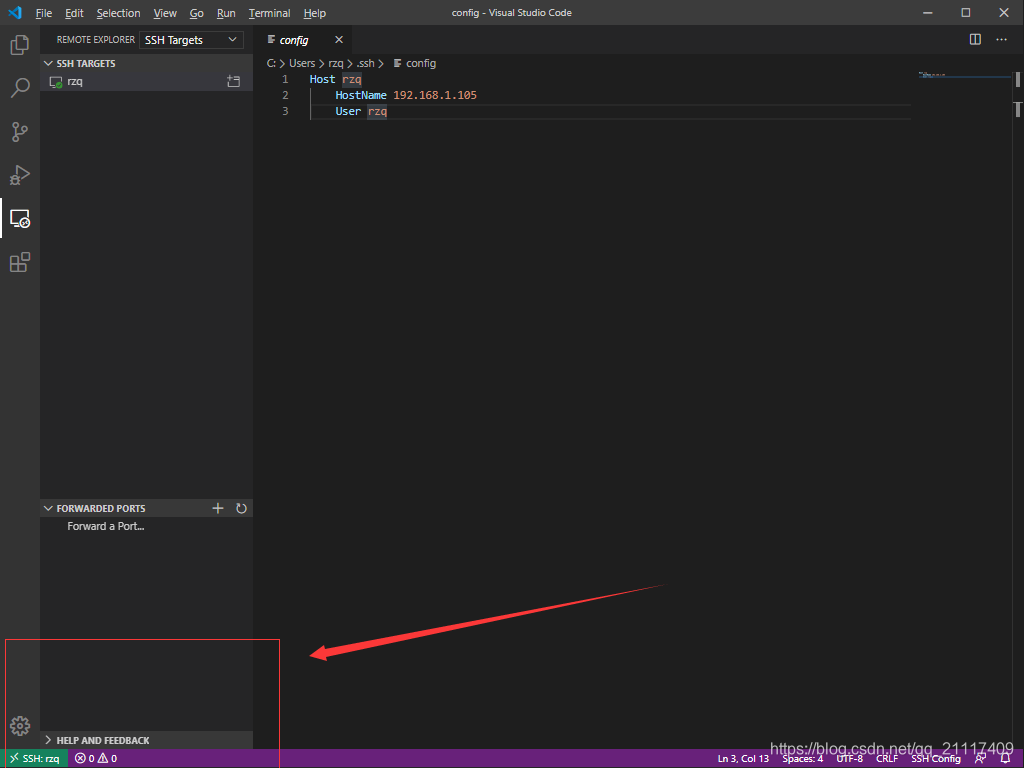Open the SSH Targets dropdown
This screenshot has height=768, width=1024.
pos(191,40)
